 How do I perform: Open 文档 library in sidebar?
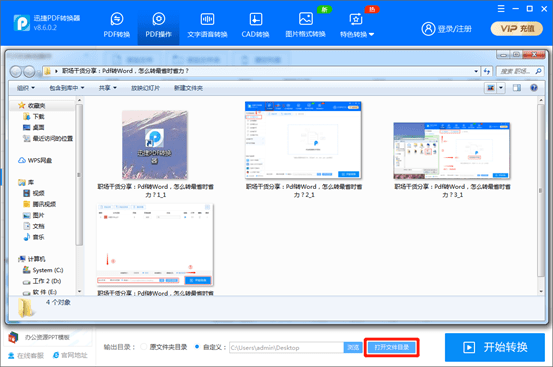[34, 226]
